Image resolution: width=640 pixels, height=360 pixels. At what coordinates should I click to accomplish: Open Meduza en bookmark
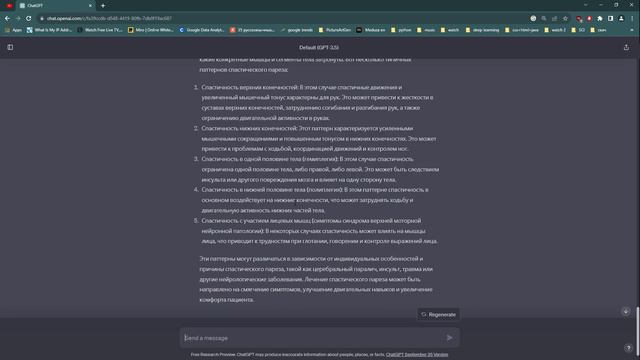(371, 30)
